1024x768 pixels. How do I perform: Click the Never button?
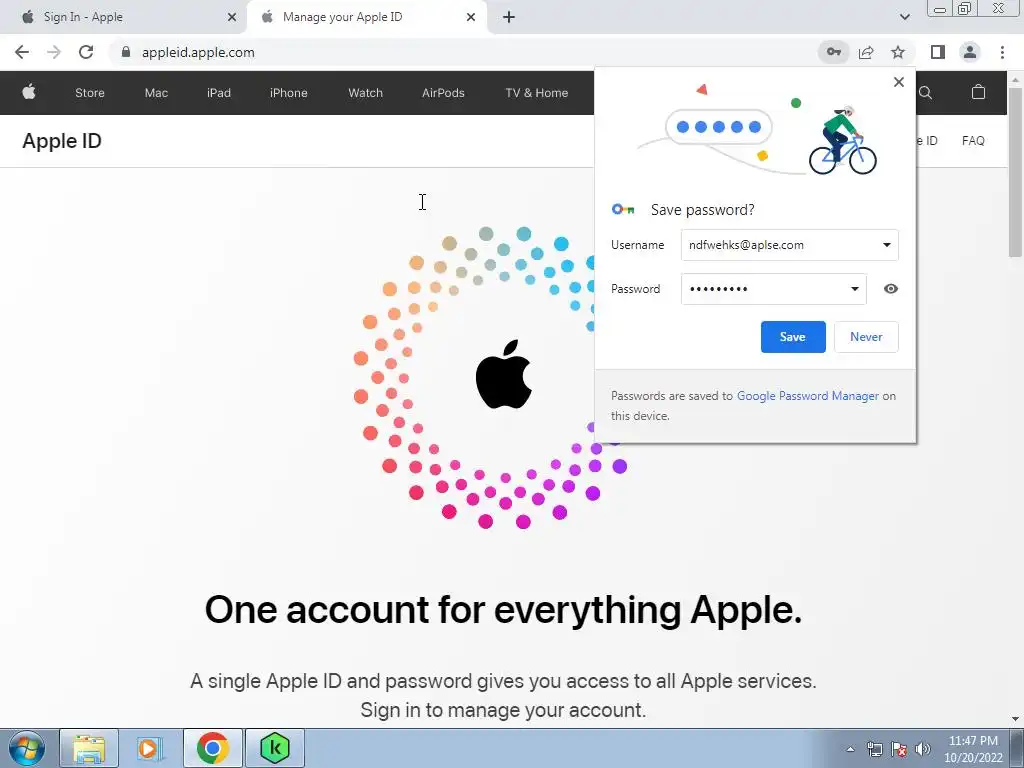[x=866, y=337]
